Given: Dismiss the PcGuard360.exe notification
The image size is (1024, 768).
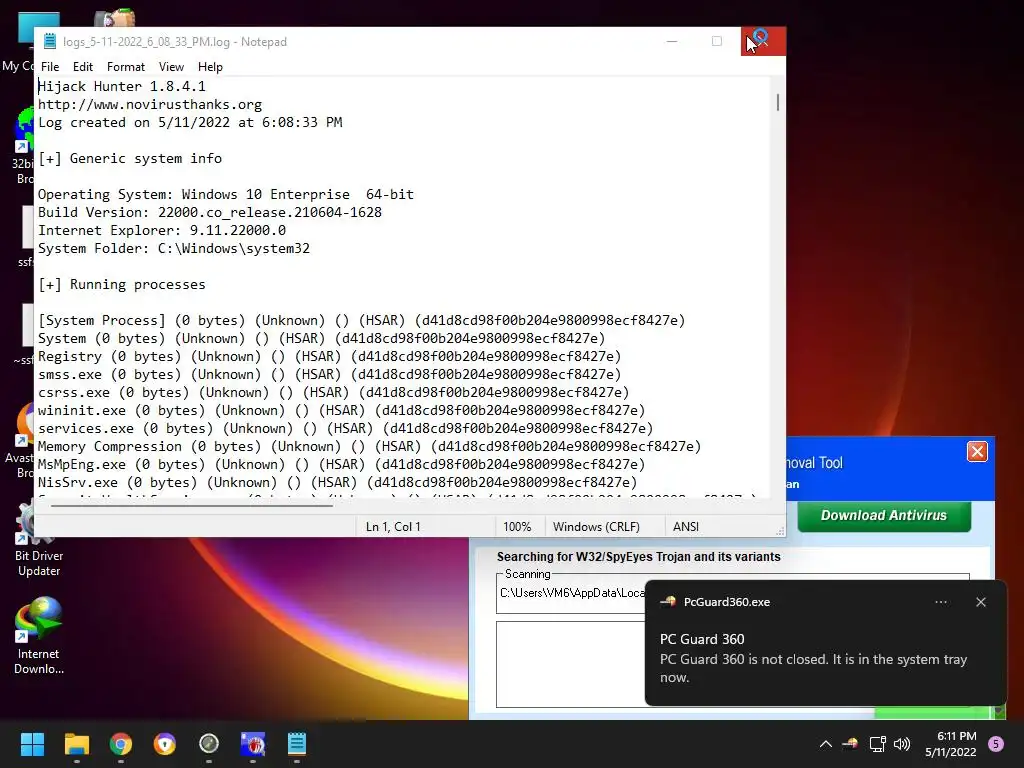Looking at the screenshot, I should [980, 602].
